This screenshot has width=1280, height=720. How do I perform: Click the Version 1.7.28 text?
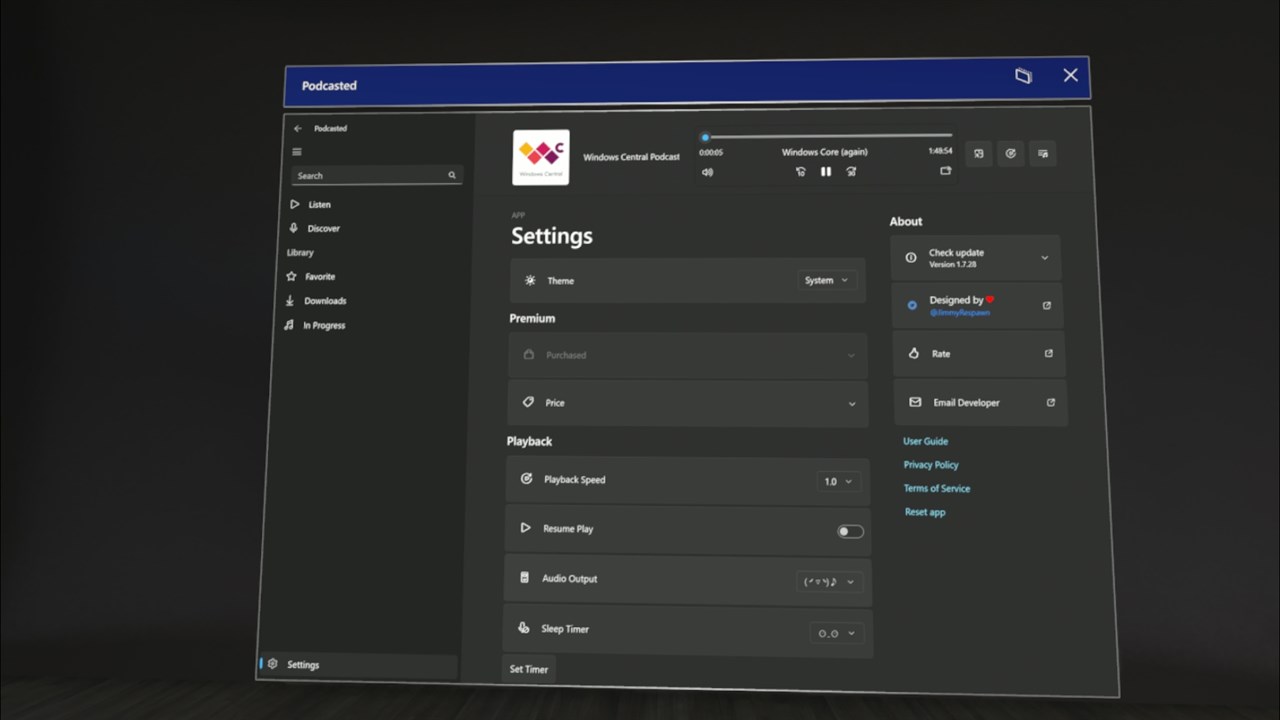953,264
